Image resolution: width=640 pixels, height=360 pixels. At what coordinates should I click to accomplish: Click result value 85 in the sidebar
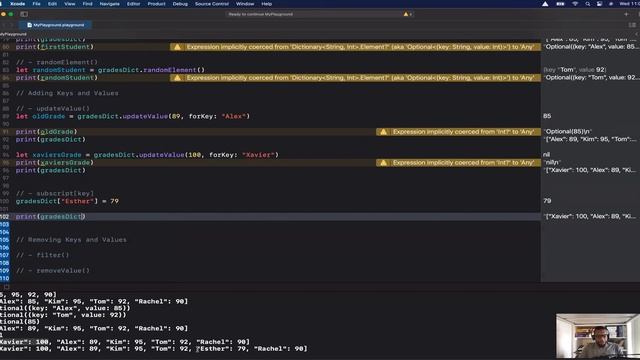point(547,116)
